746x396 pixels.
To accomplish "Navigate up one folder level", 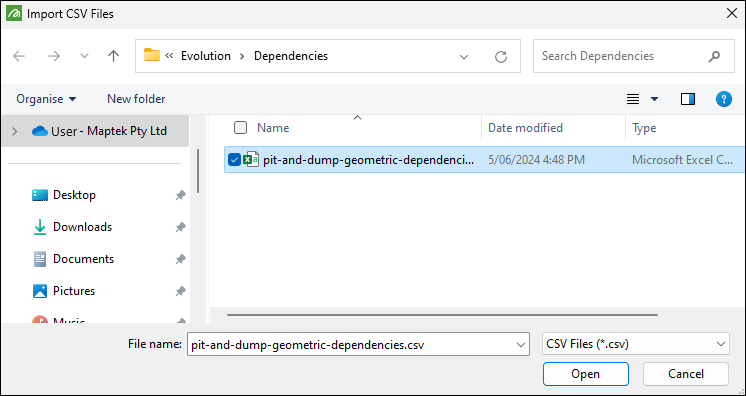I will click(113, 56).
